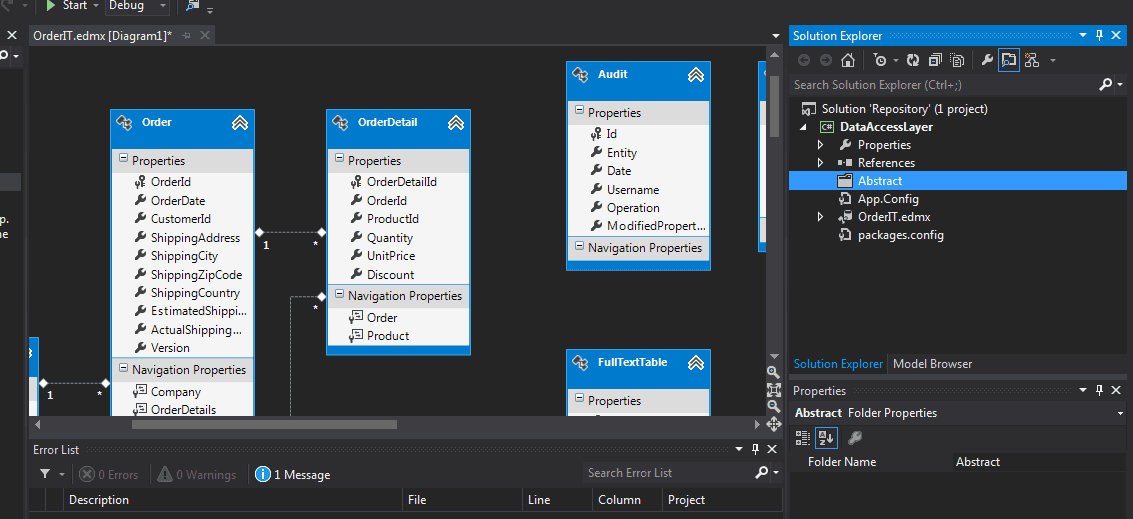Toggle the 0 Warnings filter button
1133x519 pixels.
(197, 475)
